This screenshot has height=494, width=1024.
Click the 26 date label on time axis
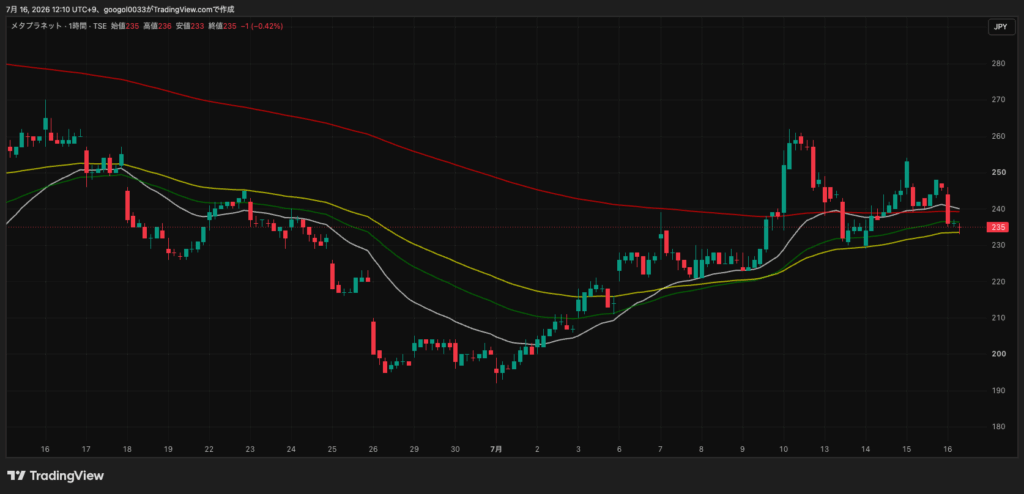coord(373,450)
